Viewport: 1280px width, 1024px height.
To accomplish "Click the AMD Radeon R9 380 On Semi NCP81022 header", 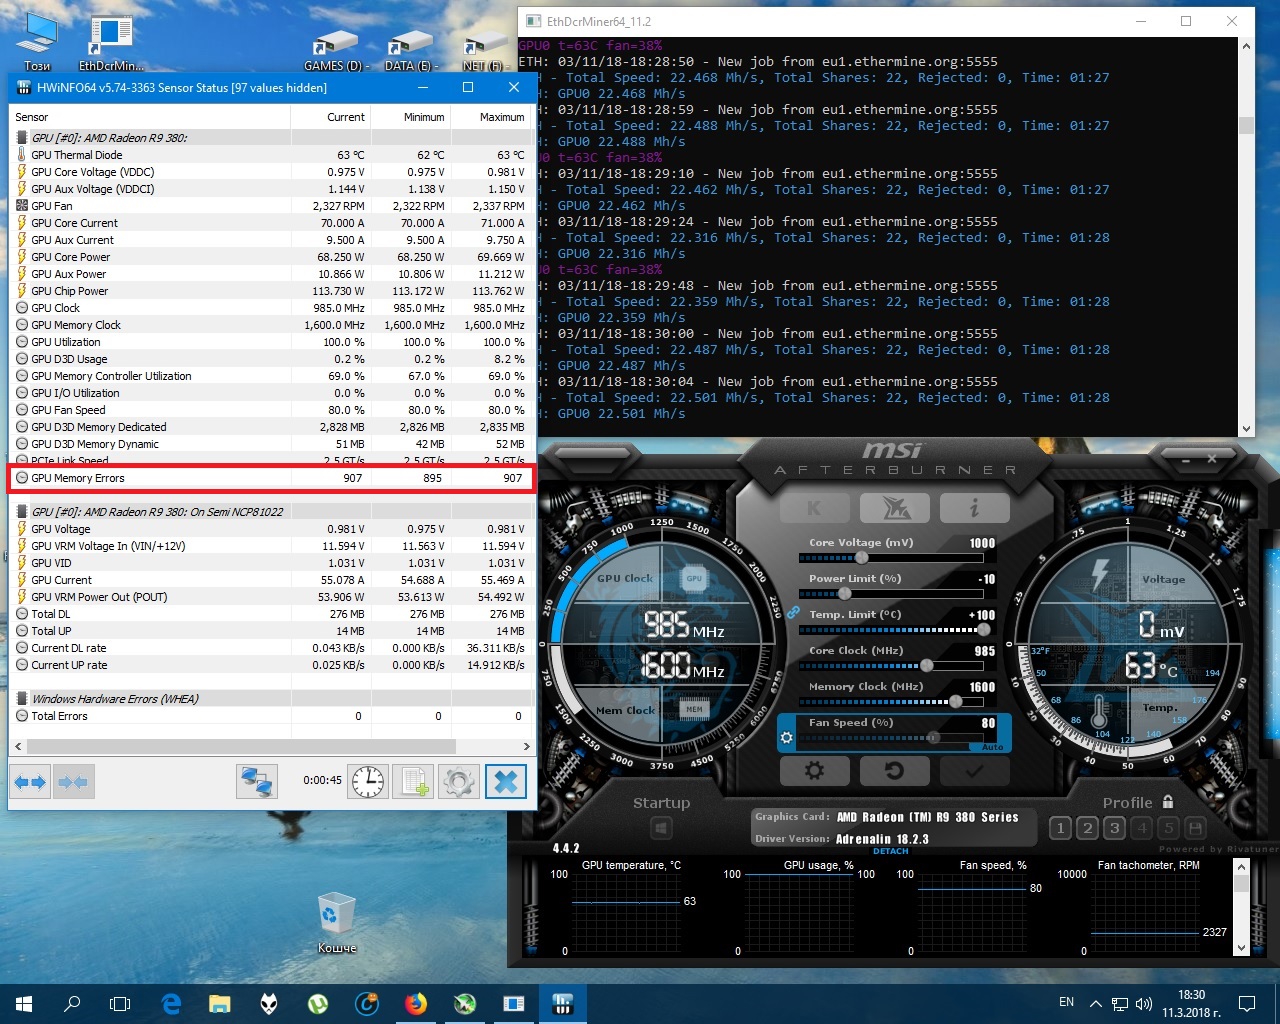I will pos(270,512).
